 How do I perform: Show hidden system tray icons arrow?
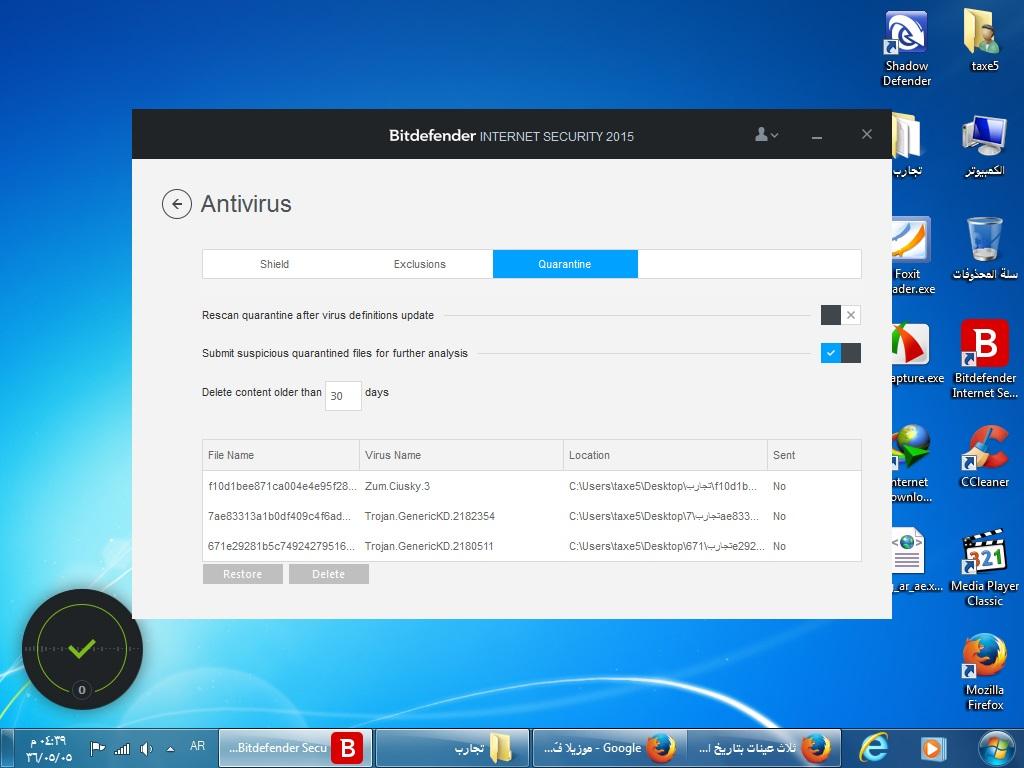pyautogui.click(x=170, y=749)
